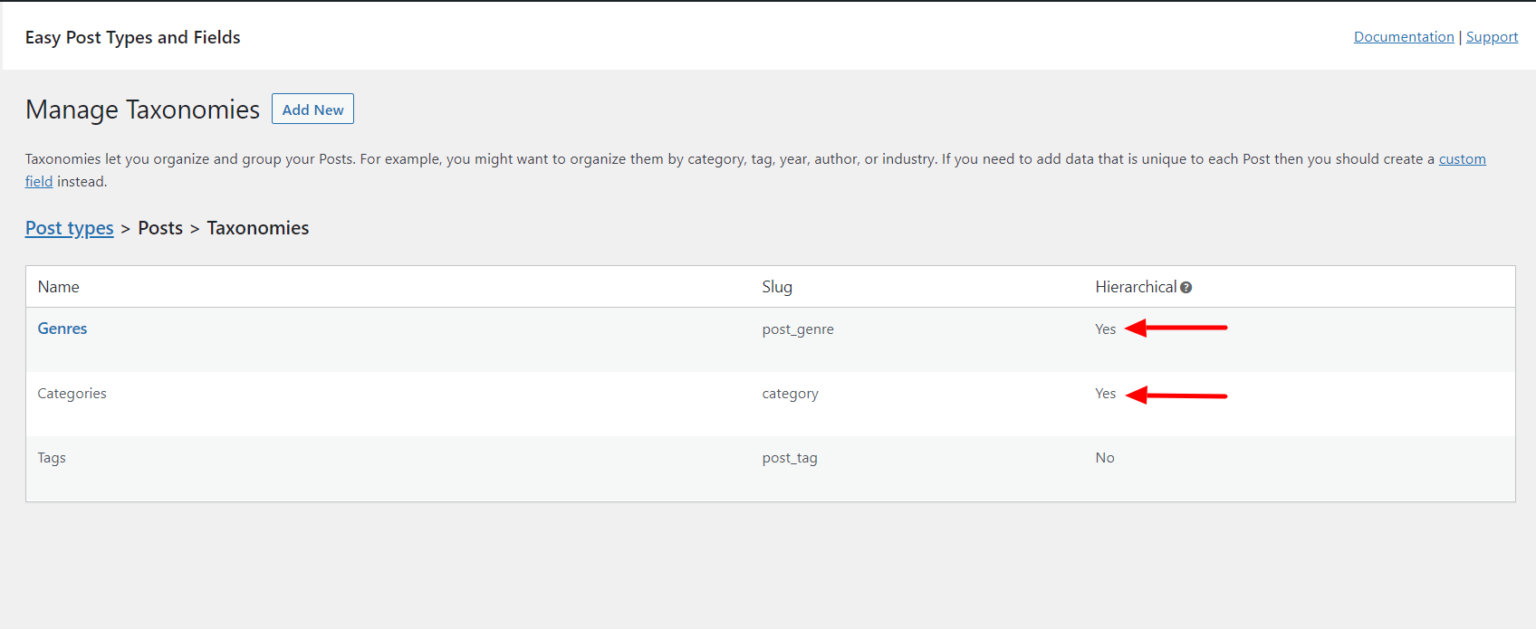
Task: Click the Add New taxonomy button
Action: (313, 110)
